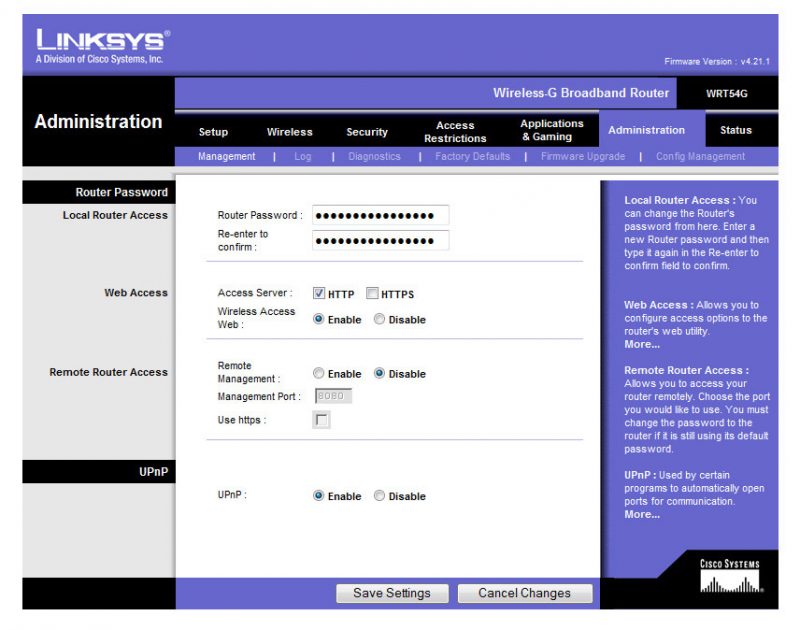This screenshot has height=630, width=800.
Task: Select Disable for Wireless Access Web
Action: [x=379, y=319]
